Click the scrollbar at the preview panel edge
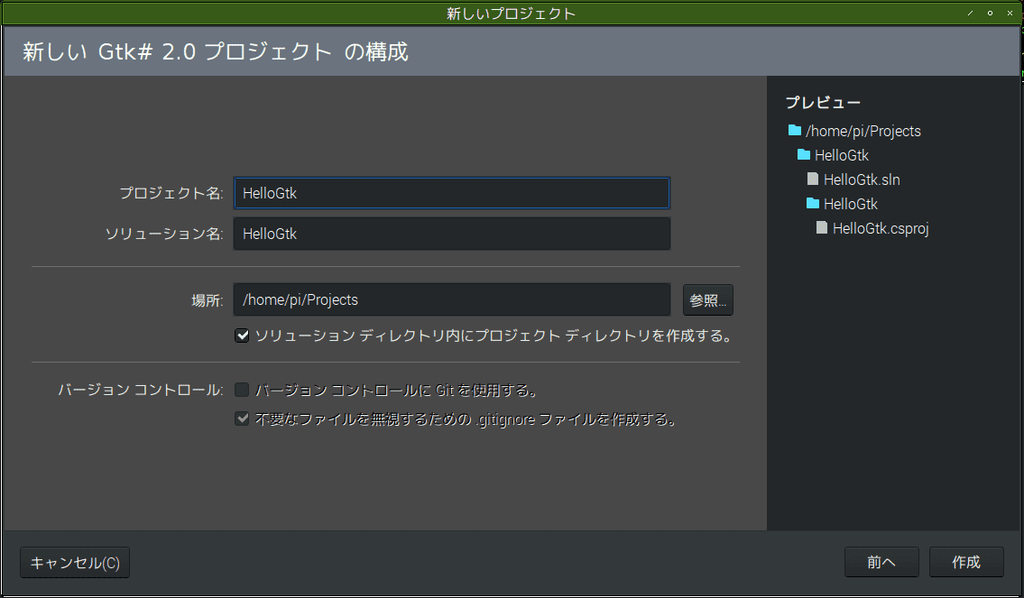Viewport: 1024px width, 598px height. pyautogui.click(x=1019, y=300)
